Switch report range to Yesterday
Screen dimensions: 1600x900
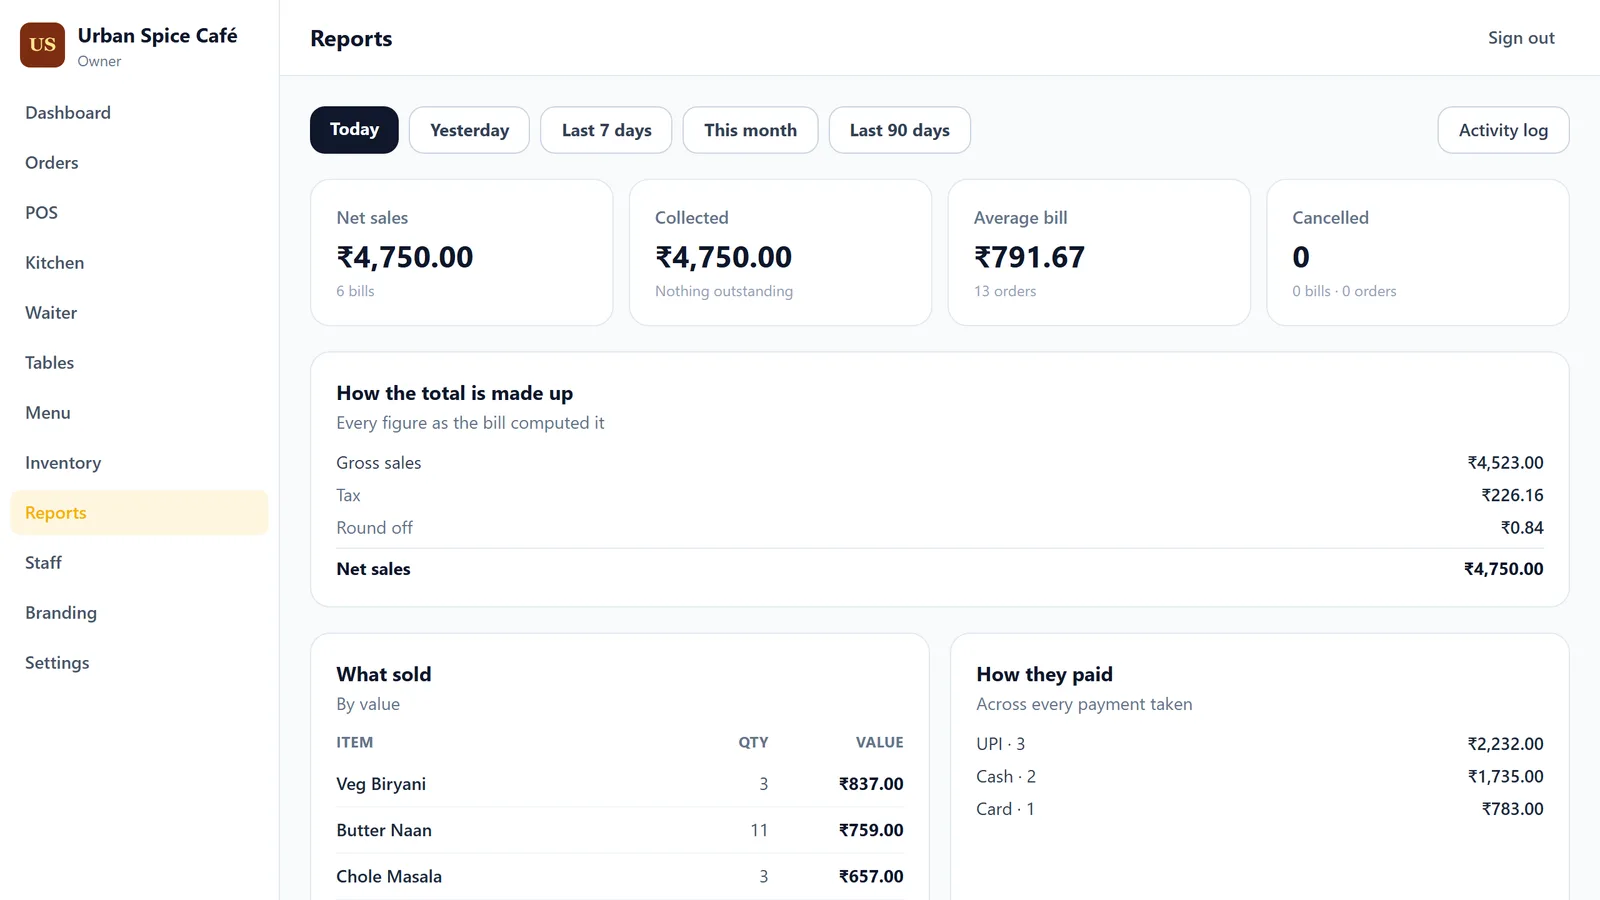469,130
